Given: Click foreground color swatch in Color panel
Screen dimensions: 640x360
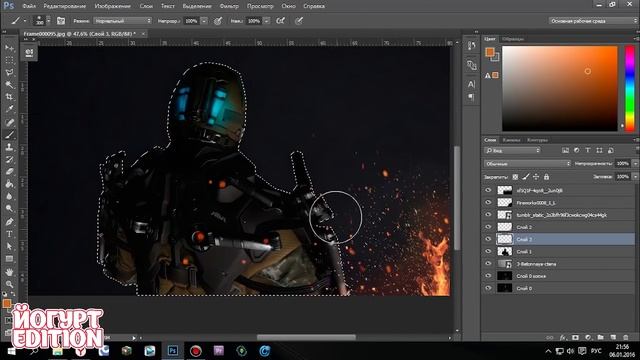Looking at the screenshot, I should 489,52.
